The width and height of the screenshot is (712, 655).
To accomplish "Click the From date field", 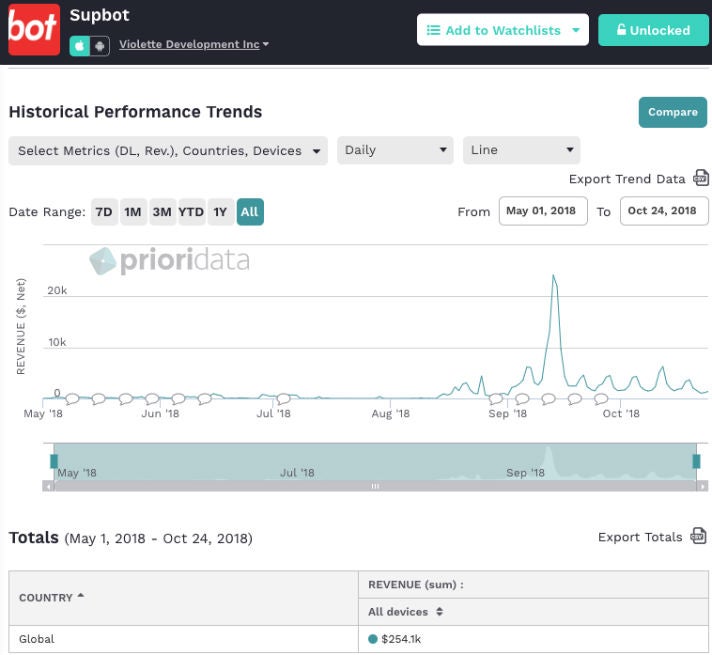I will (x=543, y=211).
